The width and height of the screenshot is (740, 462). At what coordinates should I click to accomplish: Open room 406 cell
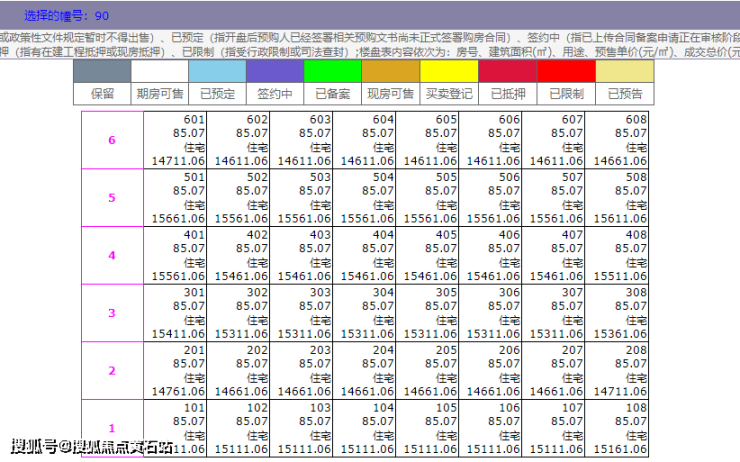tap(490, 255)
